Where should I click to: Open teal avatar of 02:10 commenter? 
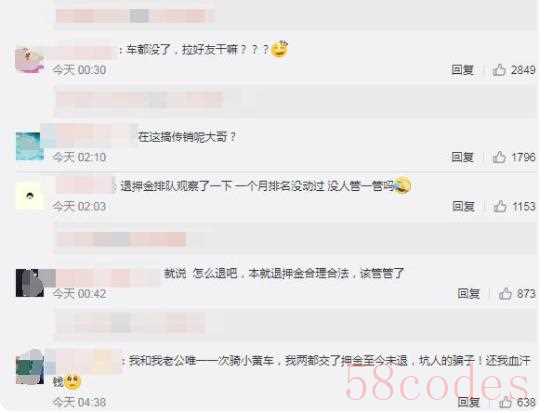point(30,146)
